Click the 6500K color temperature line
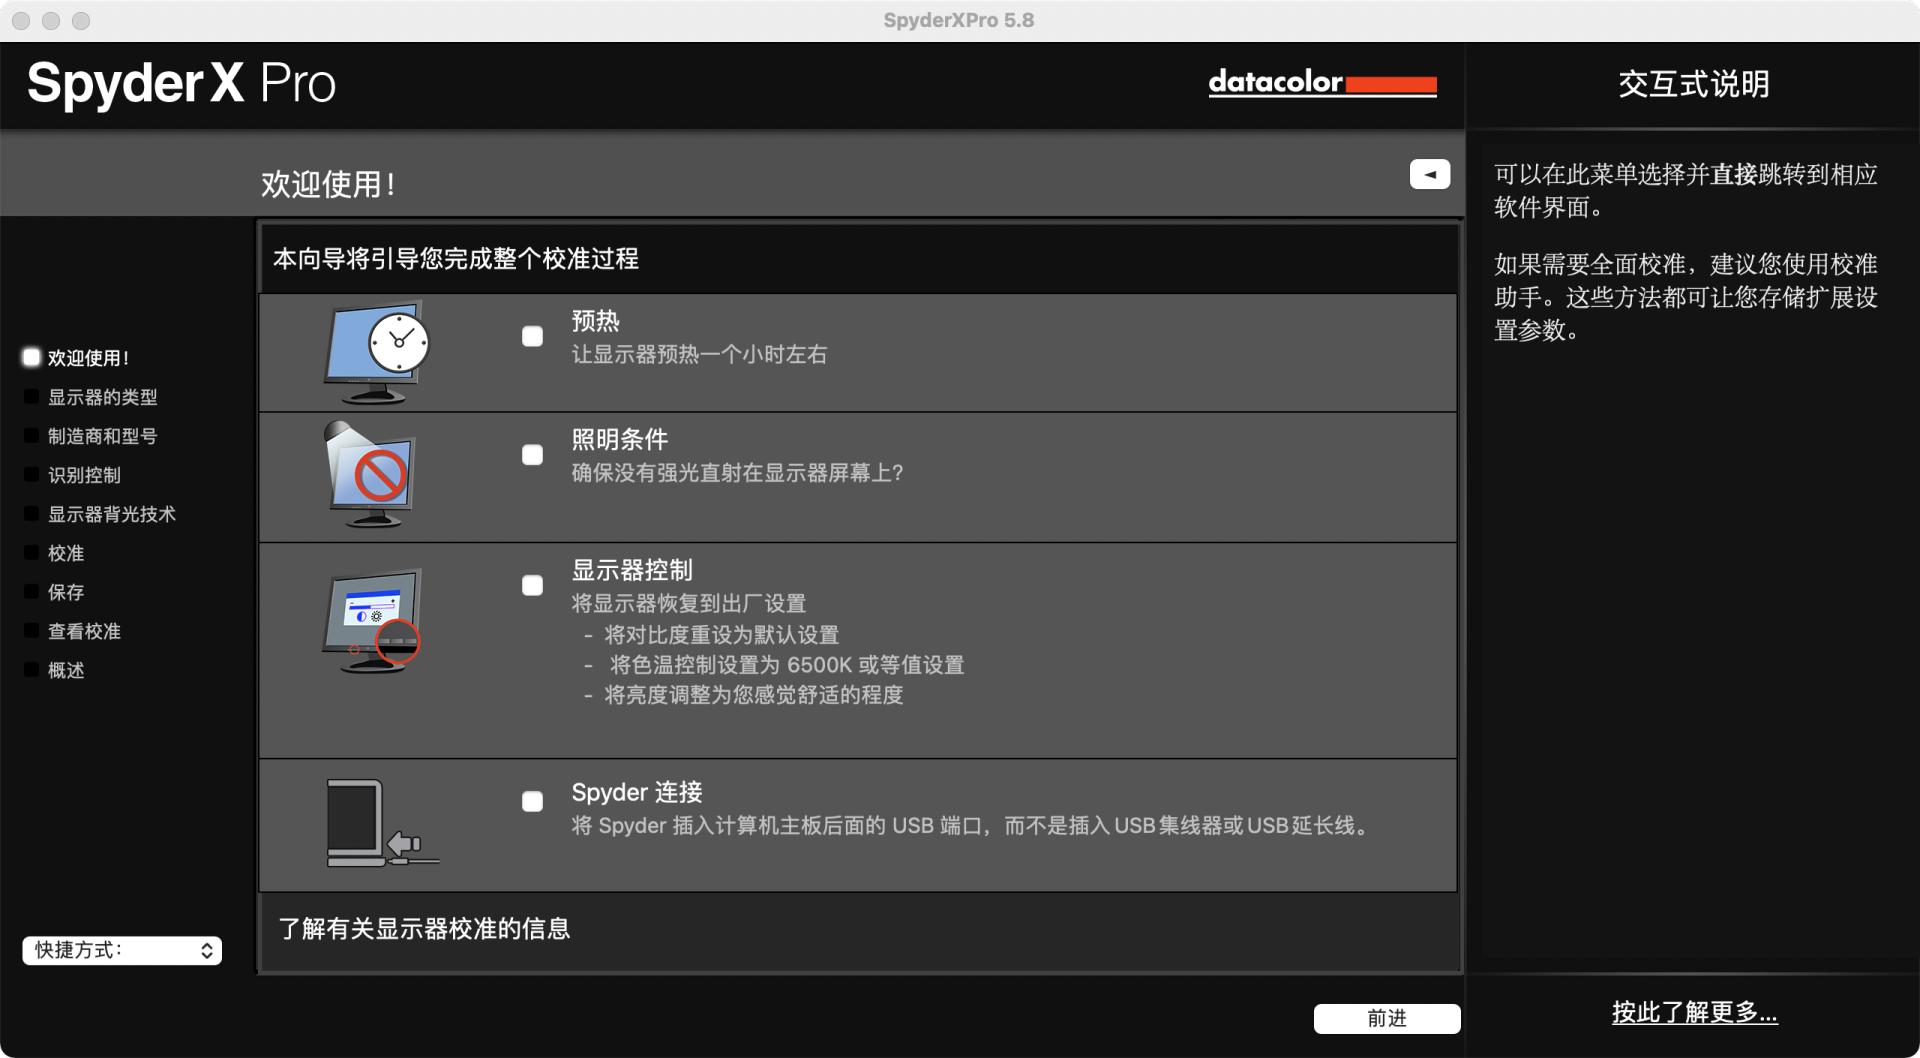1920x1058 pixels. coord(787,665)
